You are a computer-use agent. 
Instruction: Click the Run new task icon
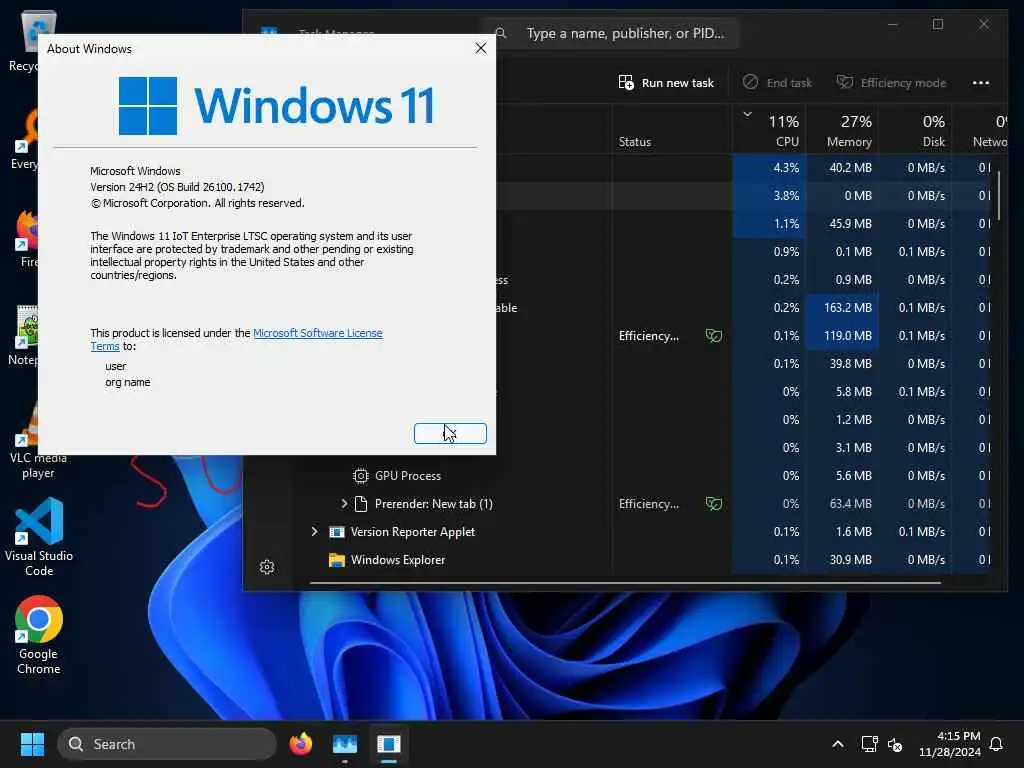[x=626, y=83]
